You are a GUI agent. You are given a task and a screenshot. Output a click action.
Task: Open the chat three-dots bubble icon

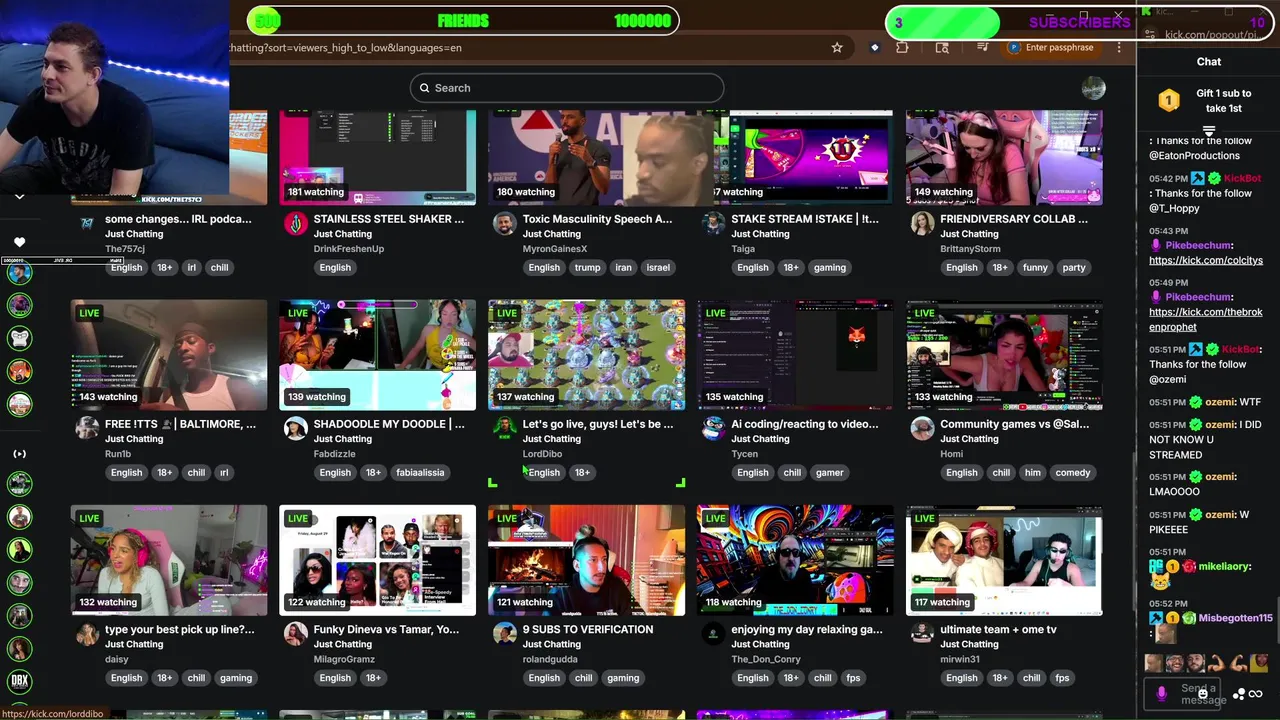point(1240,694)
